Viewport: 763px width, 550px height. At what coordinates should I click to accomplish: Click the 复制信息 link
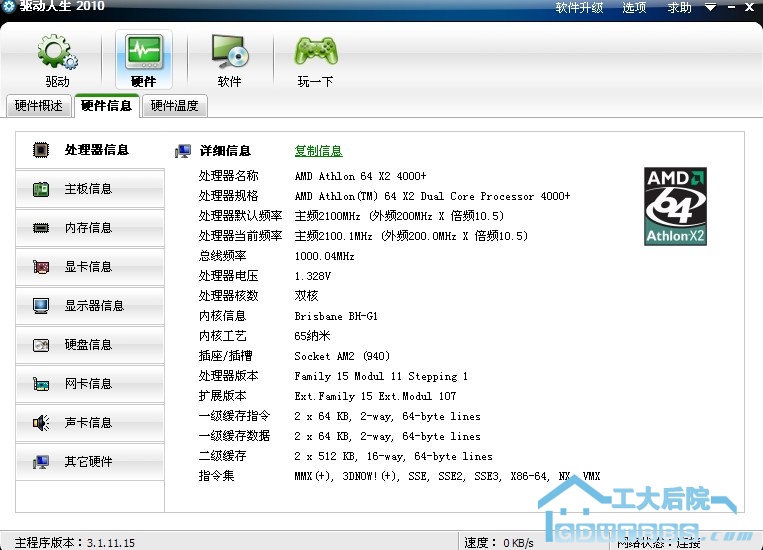(319, 151)
